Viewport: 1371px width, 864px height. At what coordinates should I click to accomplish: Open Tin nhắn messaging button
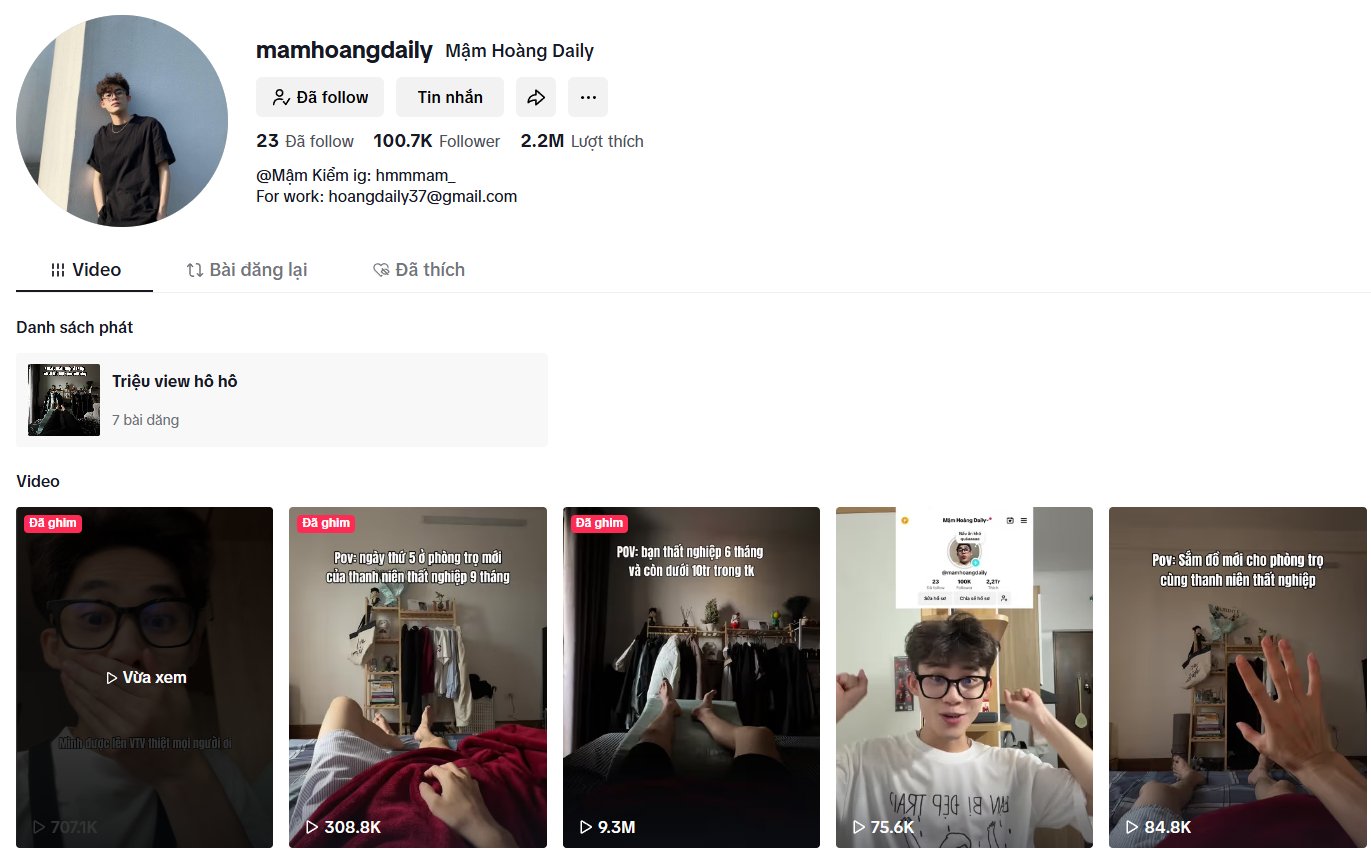[x=450, y=97]
